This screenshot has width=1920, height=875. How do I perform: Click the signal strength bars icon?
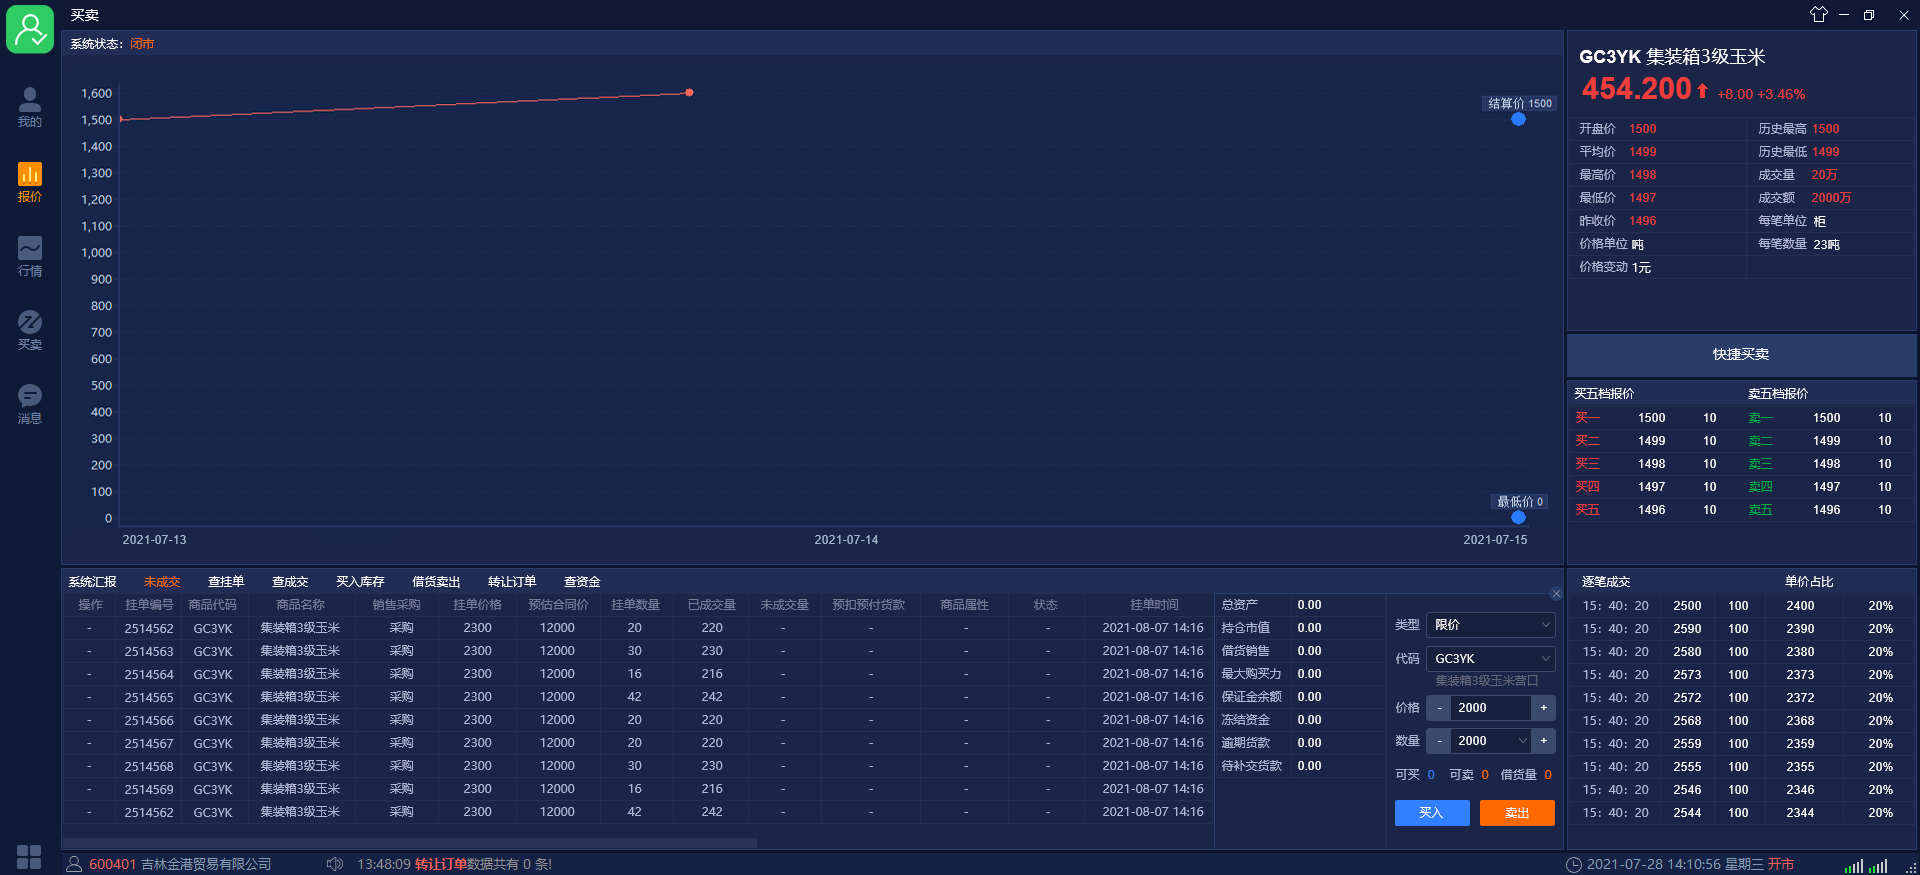point(1866,866)
